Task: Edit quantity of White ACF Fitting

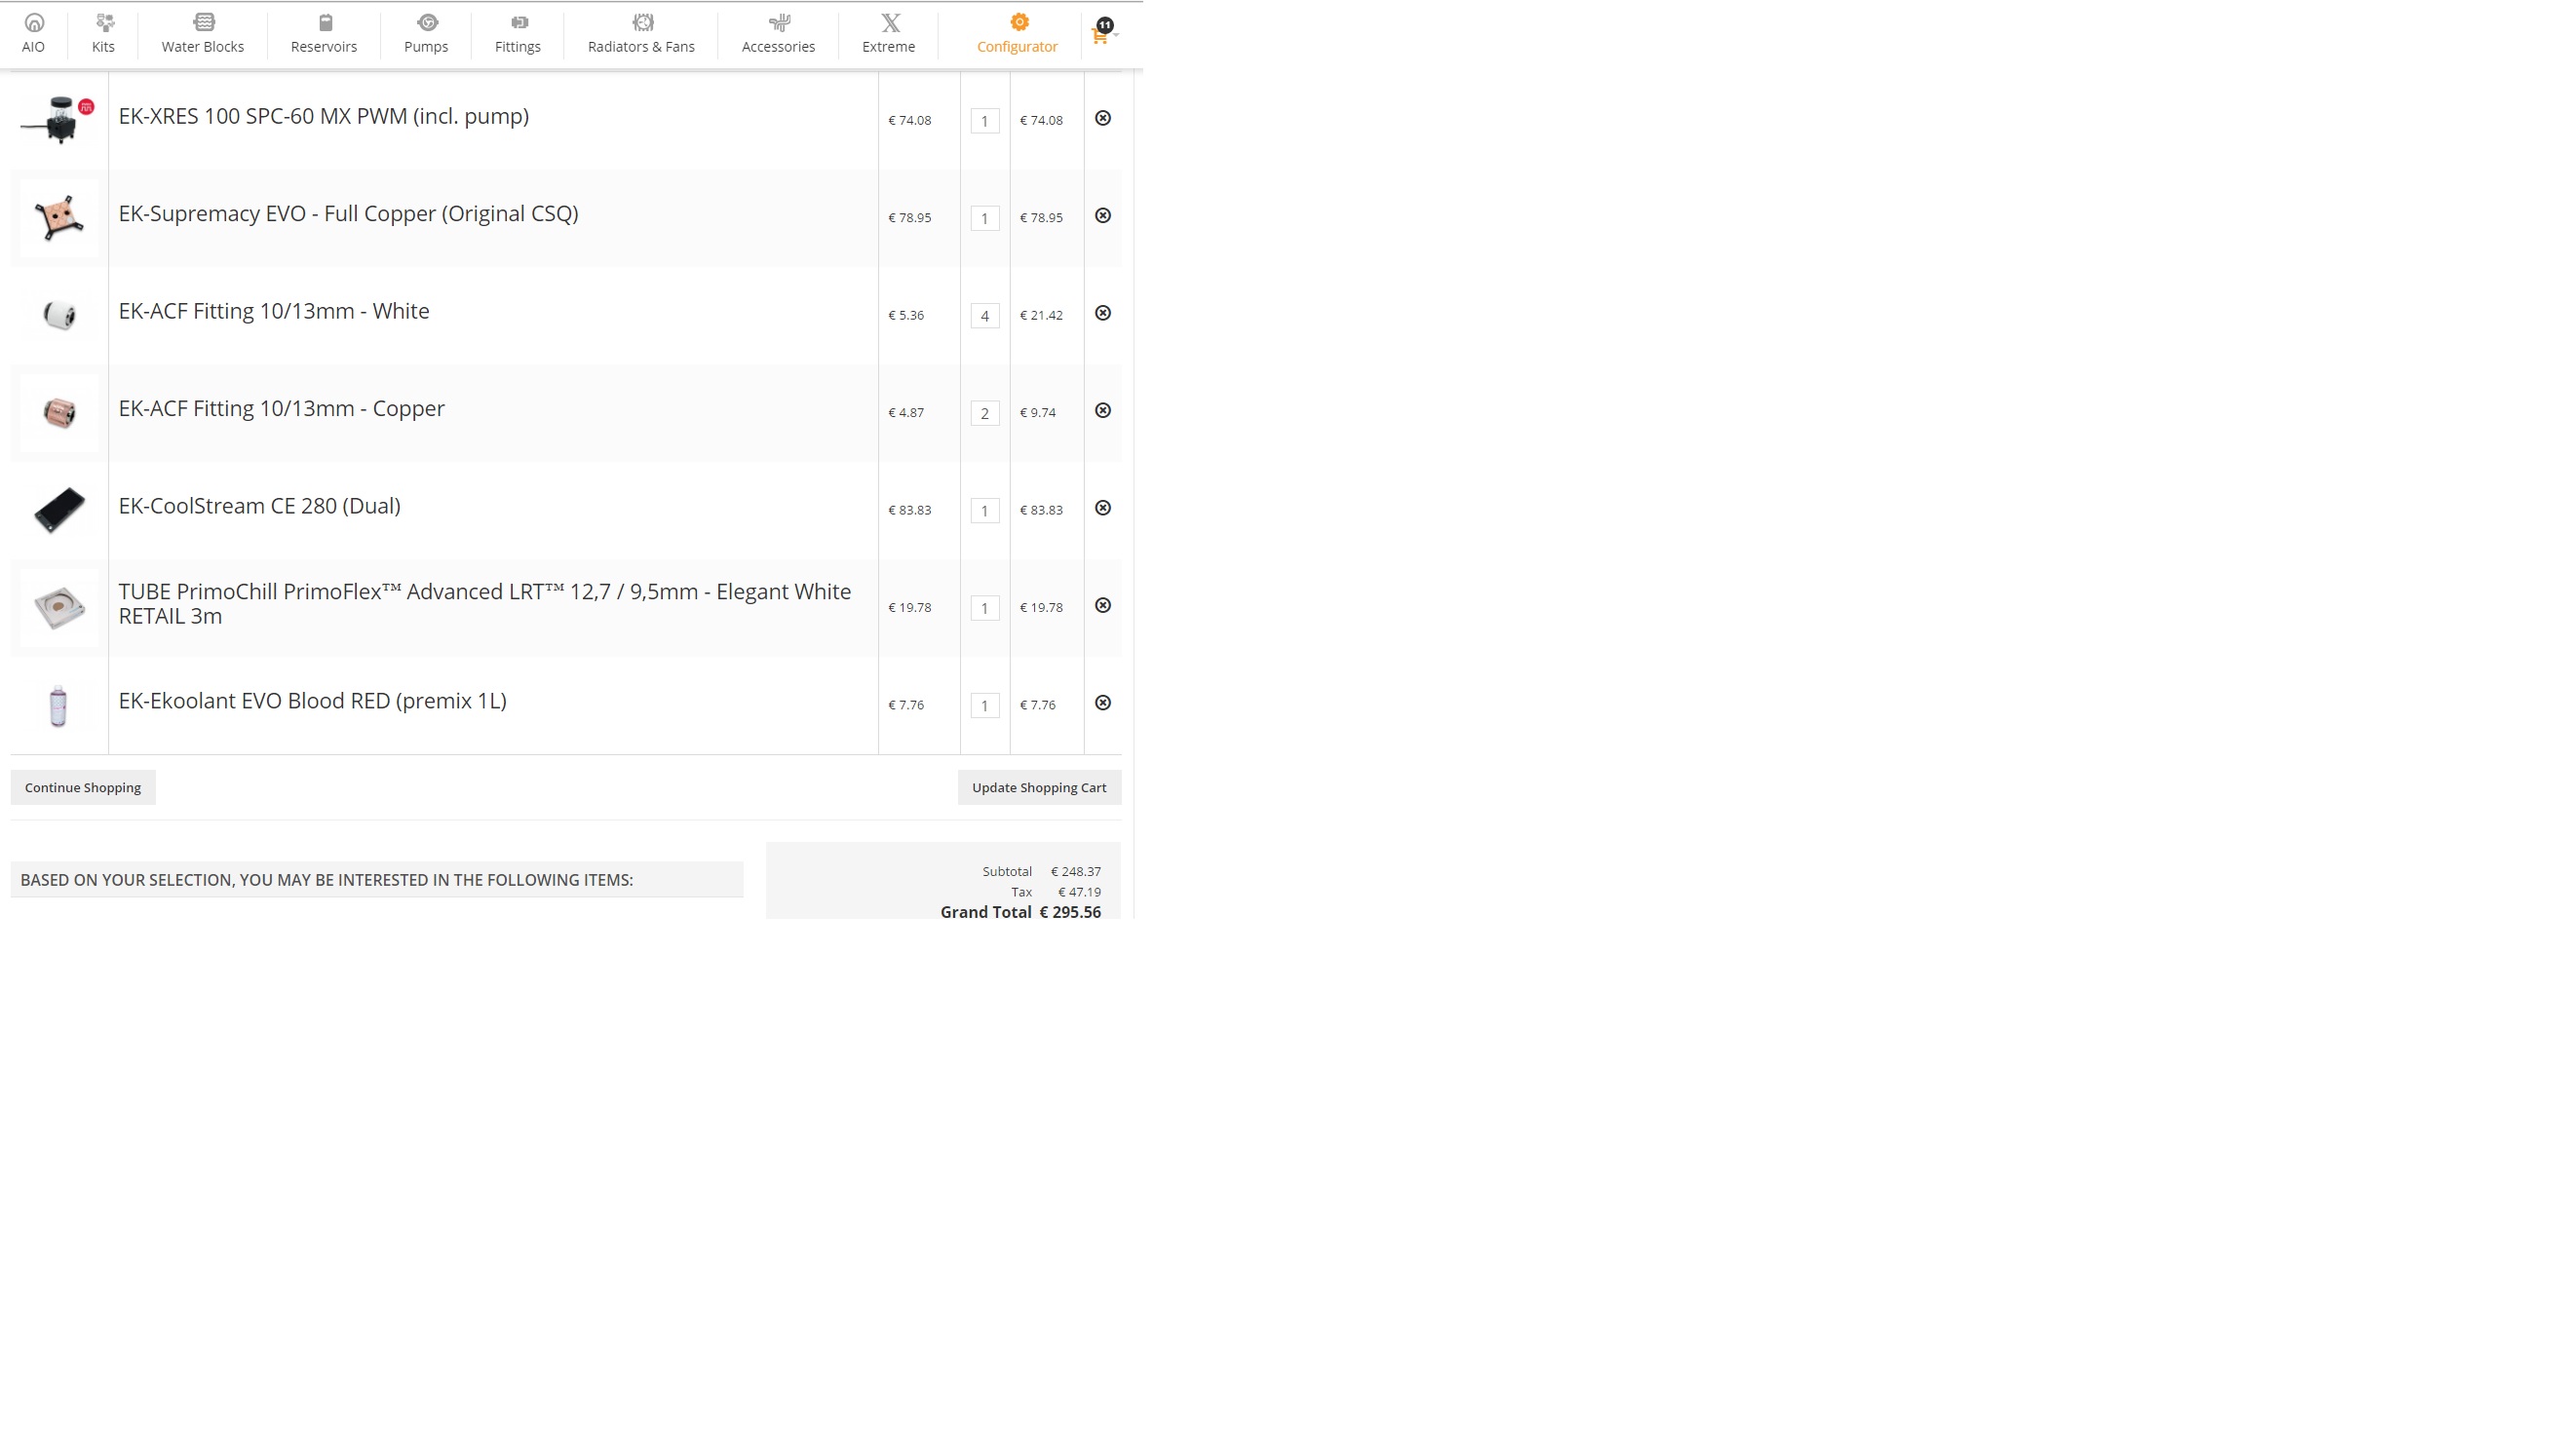Action: (x=985, y=316)
